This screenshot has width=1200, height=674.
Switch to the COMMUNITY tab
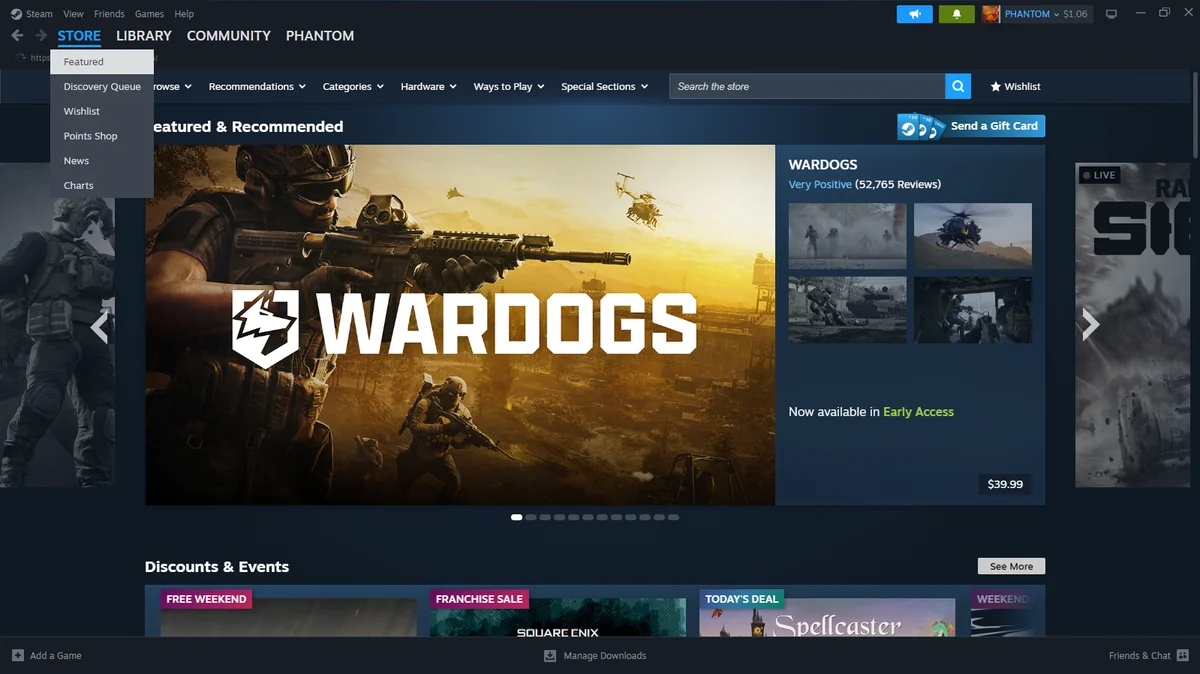pyautogui.click(x=229, y=36)
